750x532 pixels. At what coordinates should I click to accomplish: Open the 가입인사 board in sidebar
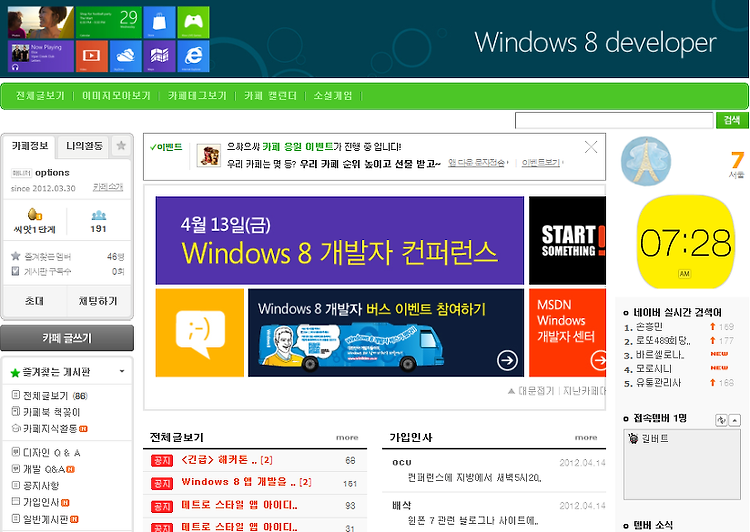(x=41, y=502)
